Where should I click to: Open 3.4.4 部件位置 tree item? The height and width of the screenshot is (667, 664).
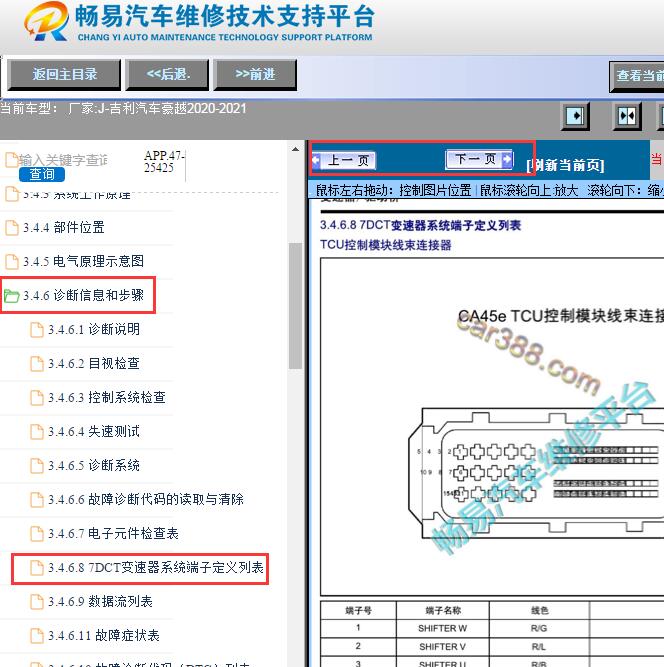tap(64, 228)
